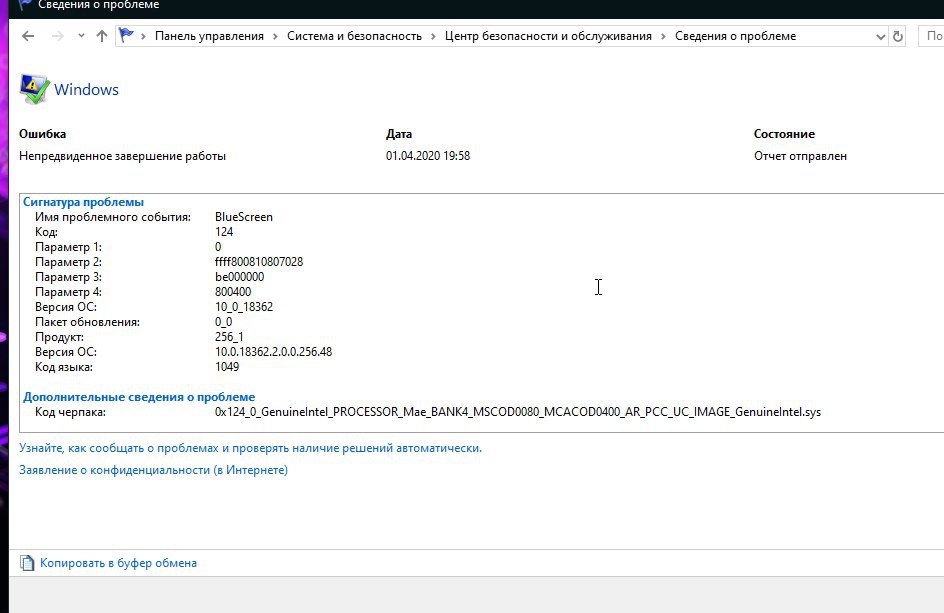Expand chevron after Система и безопасность breadcrumb

433,36
